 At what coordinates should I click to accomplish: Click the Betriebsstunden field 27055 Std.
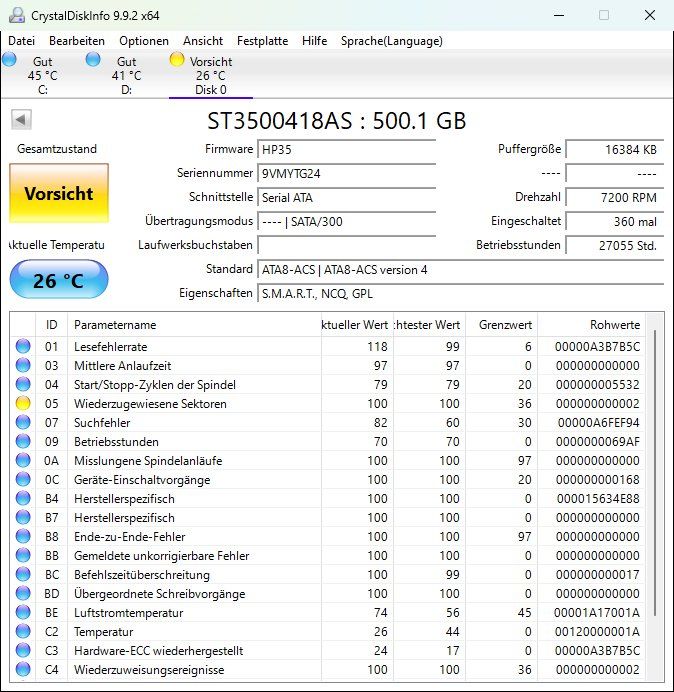(x=615, y=245)
